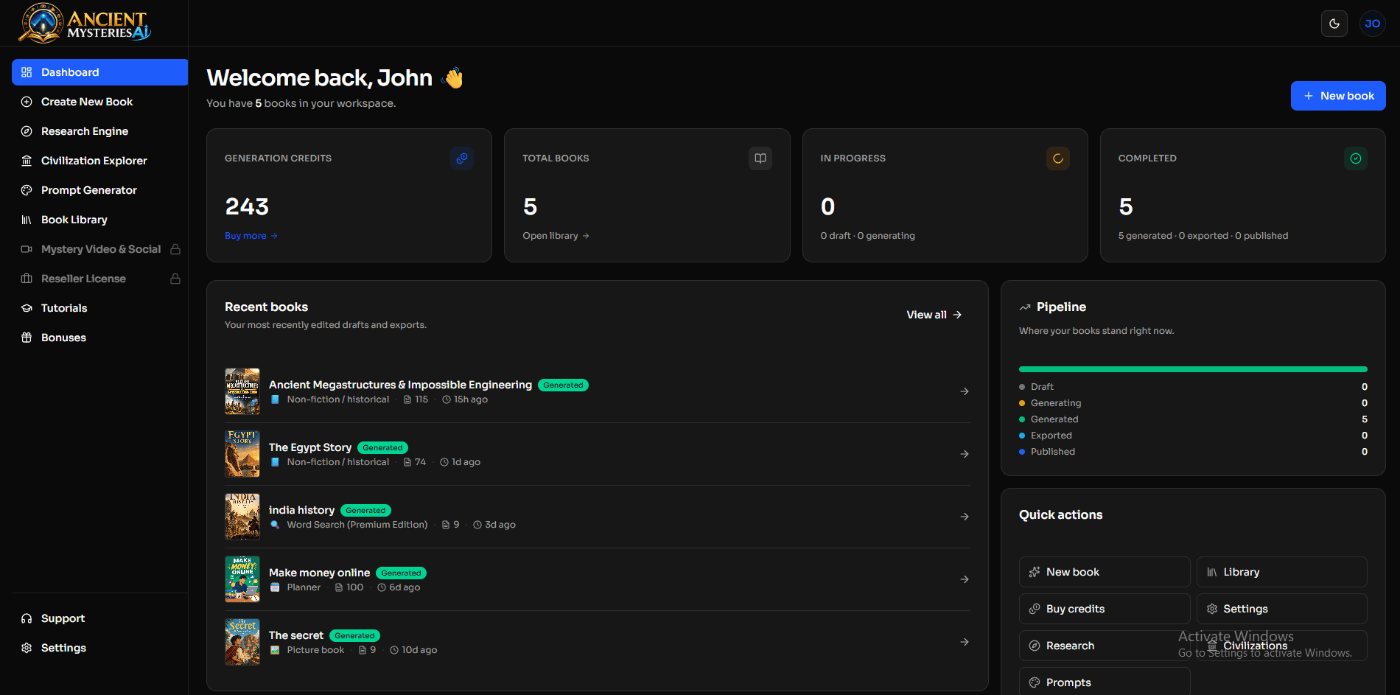Open Ancient Megastructures & Impossible Engineering book

(x=597, y=391)
